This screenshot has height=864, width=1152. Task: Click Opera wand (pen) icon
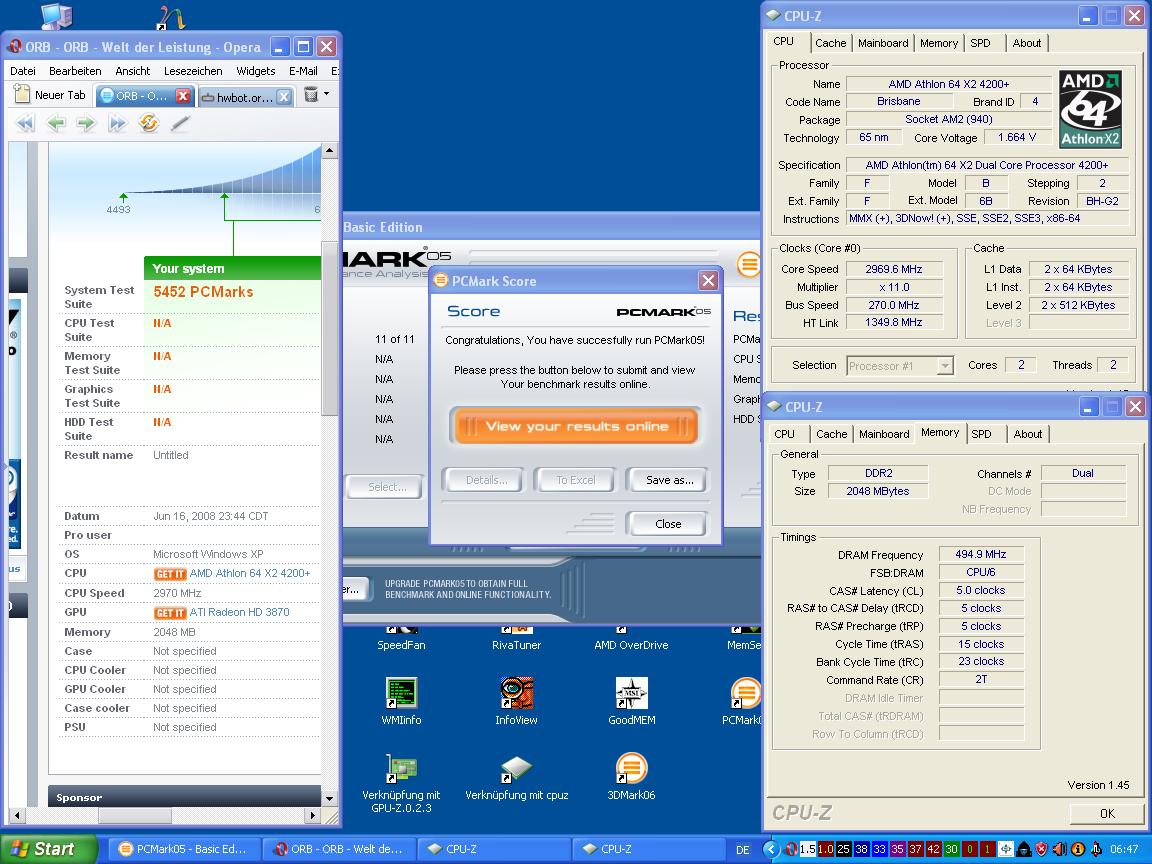(x=180, y=123)
